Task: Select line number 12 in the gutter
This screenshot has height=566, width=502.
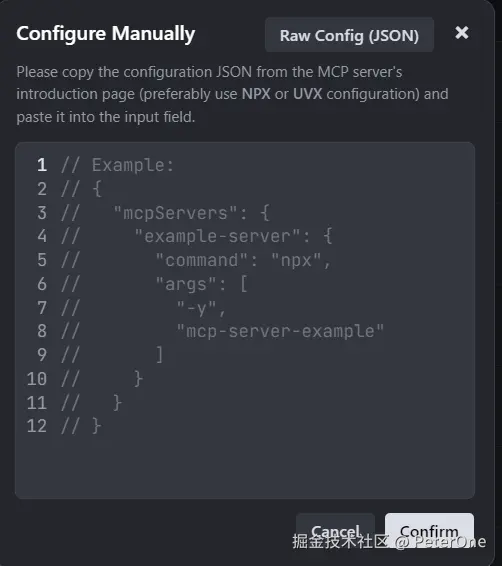Action: pos(37,426)
